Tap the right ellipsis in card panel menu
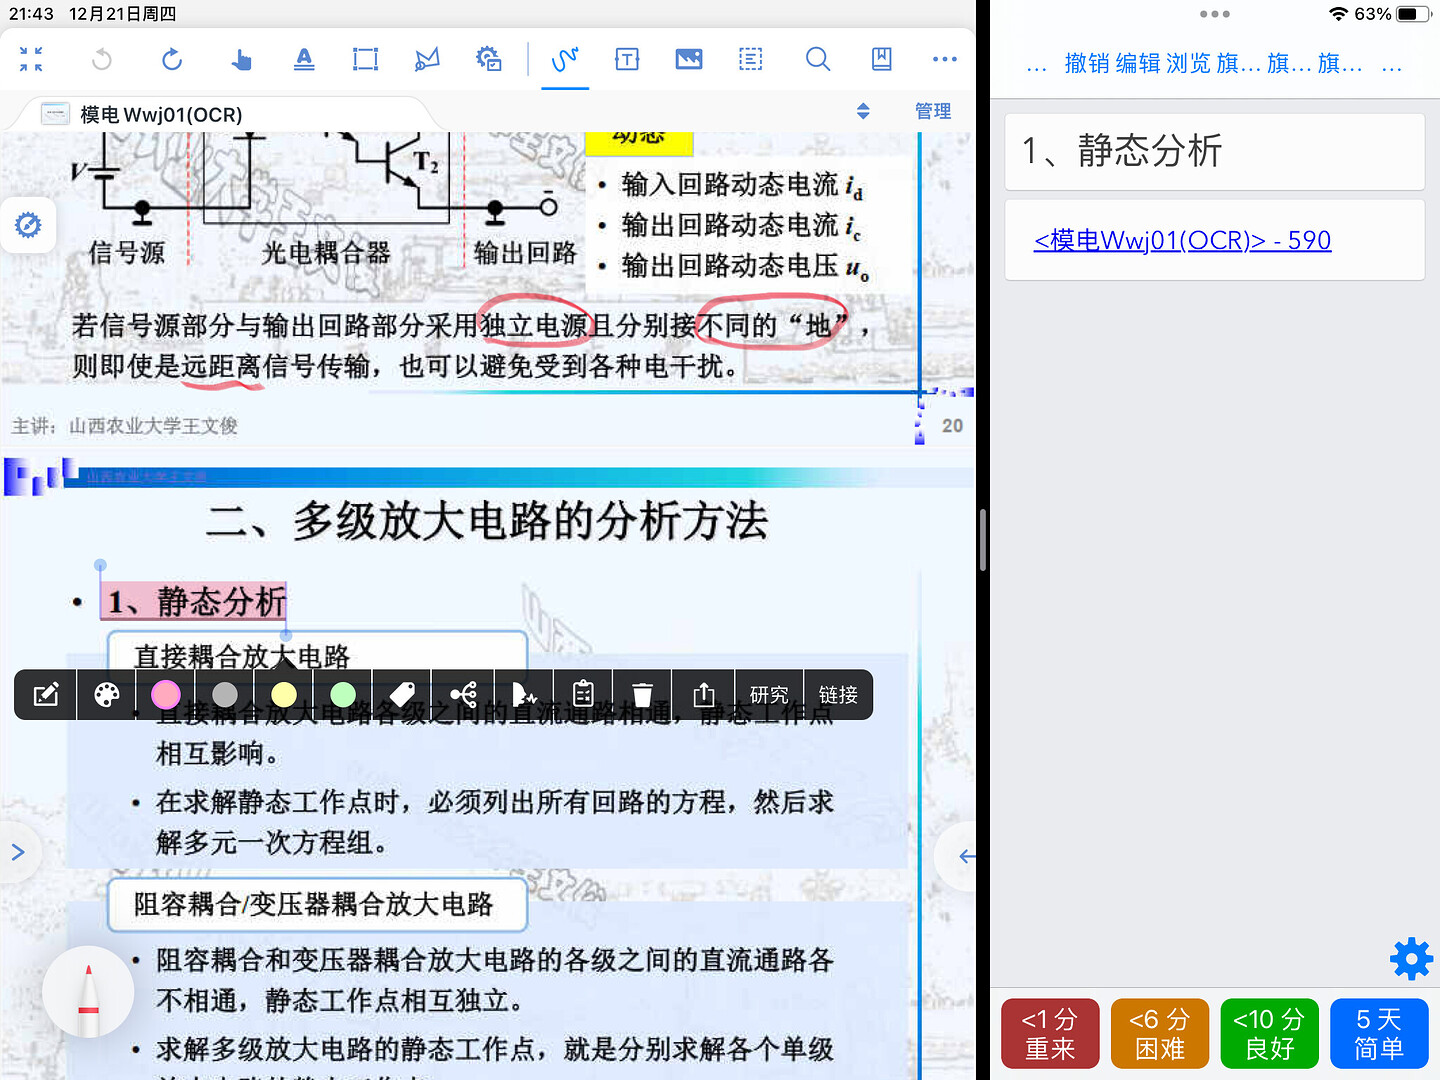1440x1080 pixels. tap(1391, 68)
